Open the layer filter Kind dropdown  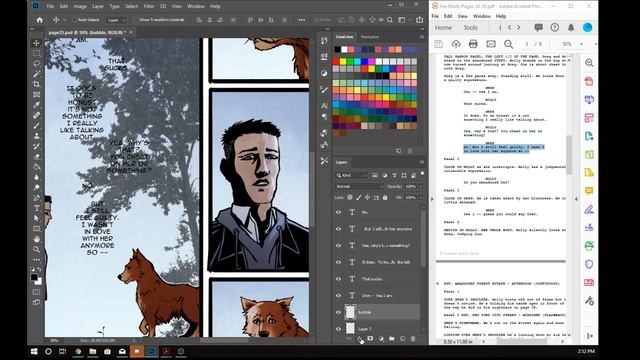click(352, 176)
